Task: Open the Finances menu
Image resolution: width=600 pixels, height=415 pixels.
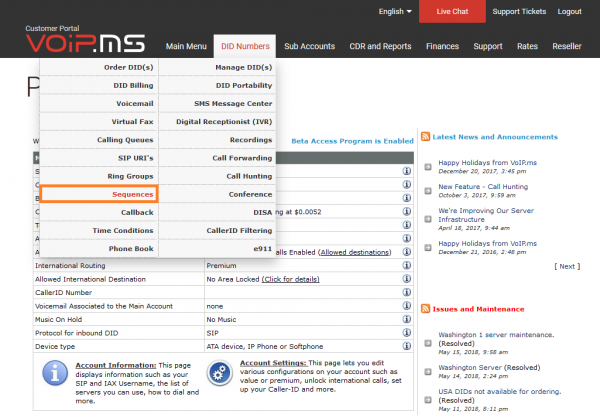Action: coord(442,46)
